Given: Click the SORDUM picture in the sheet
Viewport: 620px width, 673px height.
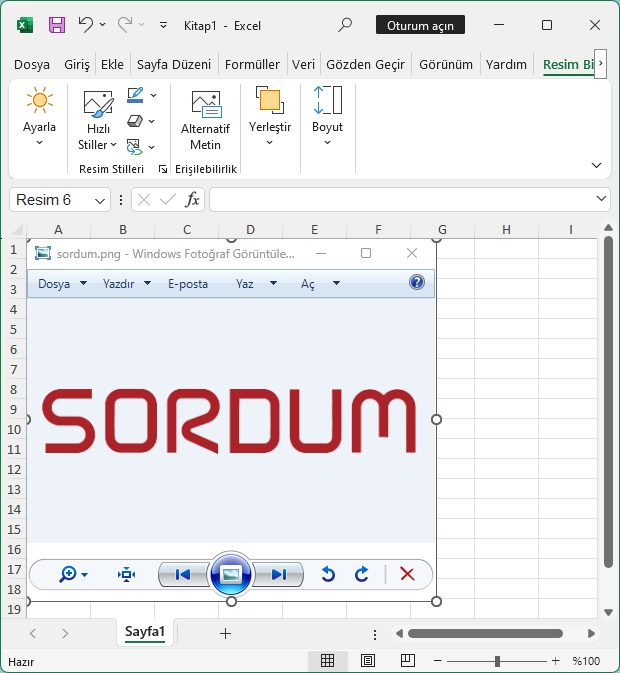Looking at the screenshot, I should coord(232,421).
